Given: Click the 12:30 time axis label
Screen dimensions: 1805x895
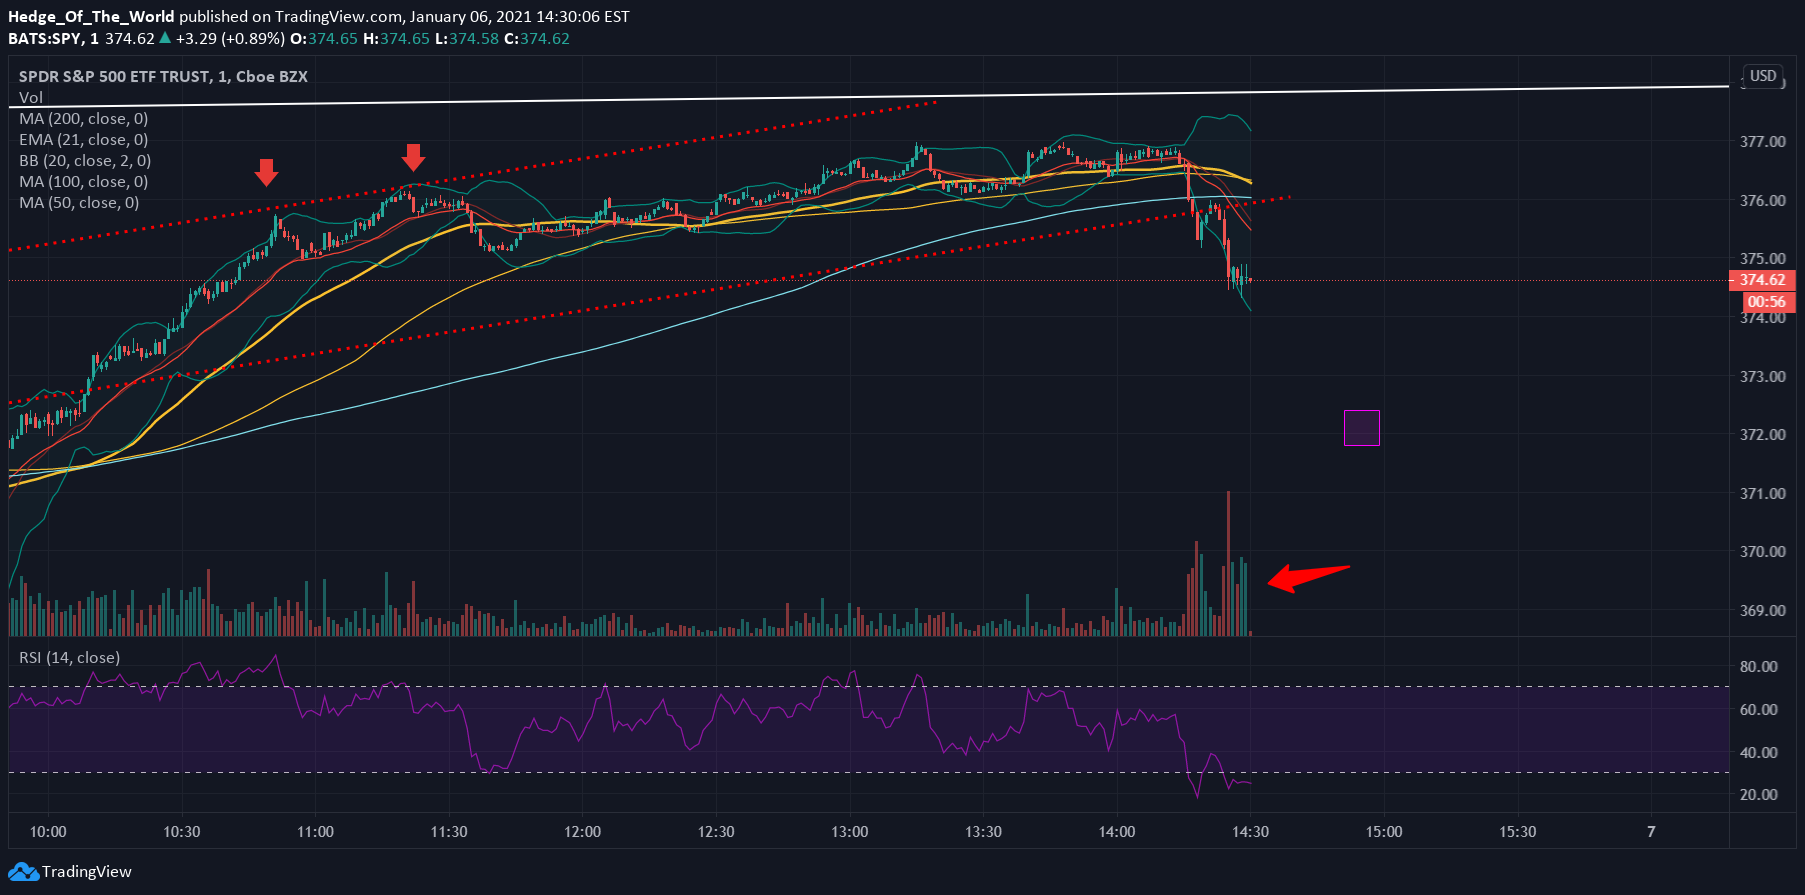Looking at the screenshot, I should (716, 832).
